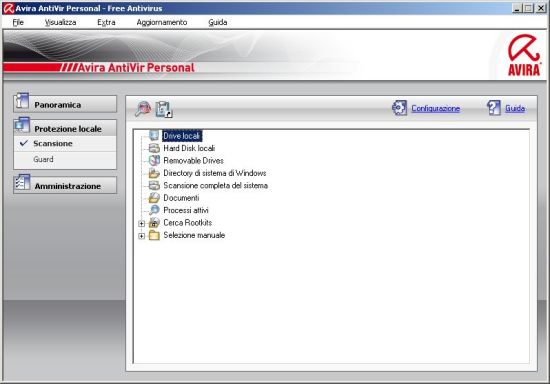550x384 pixels.
Task: Open the Guida help link
Action: tap(515, 108)
